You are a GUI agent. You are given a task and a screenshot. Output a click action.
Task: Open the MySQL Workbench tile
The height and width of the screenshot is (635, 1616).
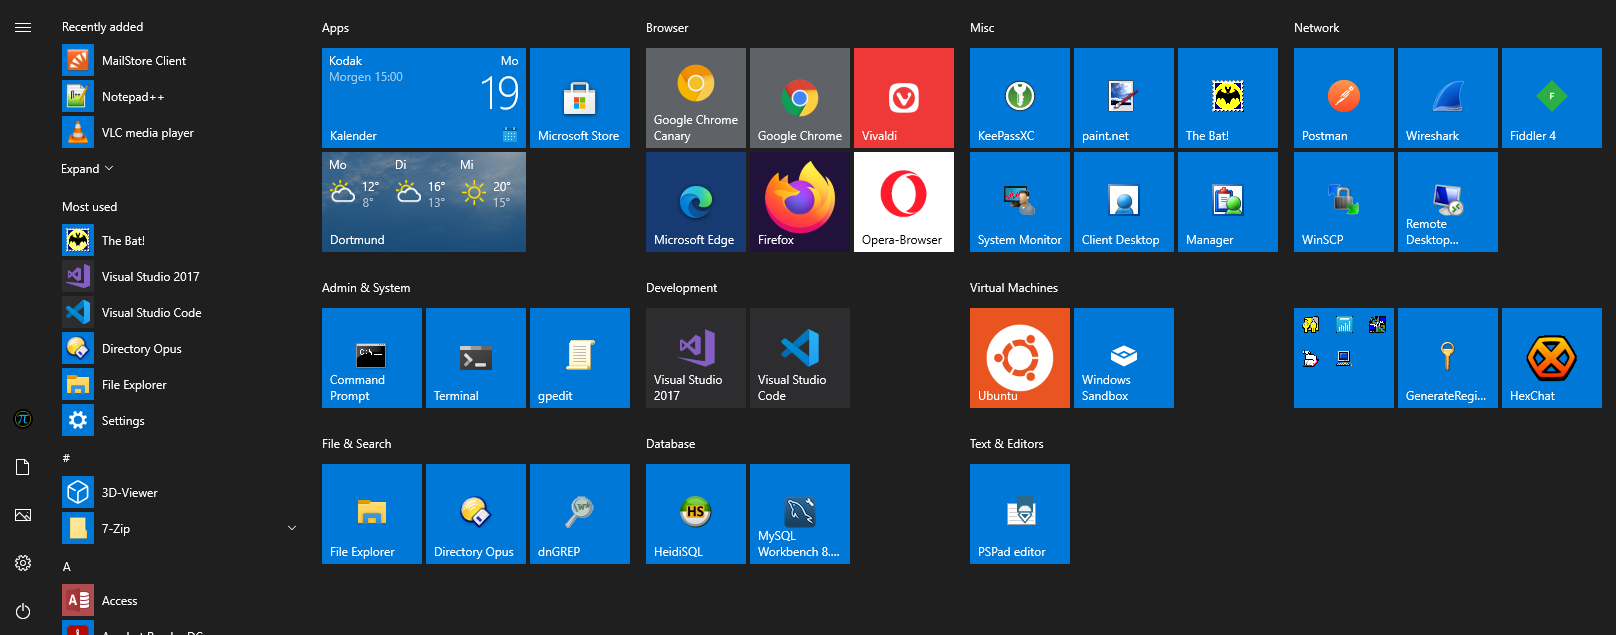[800, 514]
